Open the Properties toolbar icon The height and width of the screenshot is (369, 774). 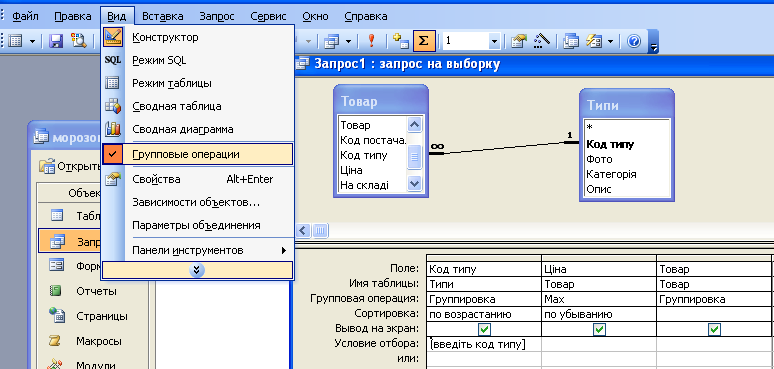(518, 41)
